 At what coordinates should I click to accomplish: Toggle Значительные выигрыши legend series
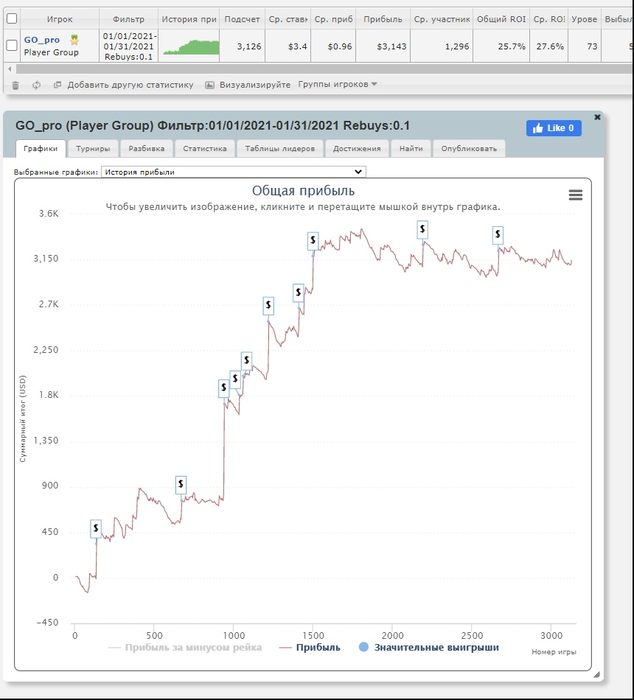429,647
